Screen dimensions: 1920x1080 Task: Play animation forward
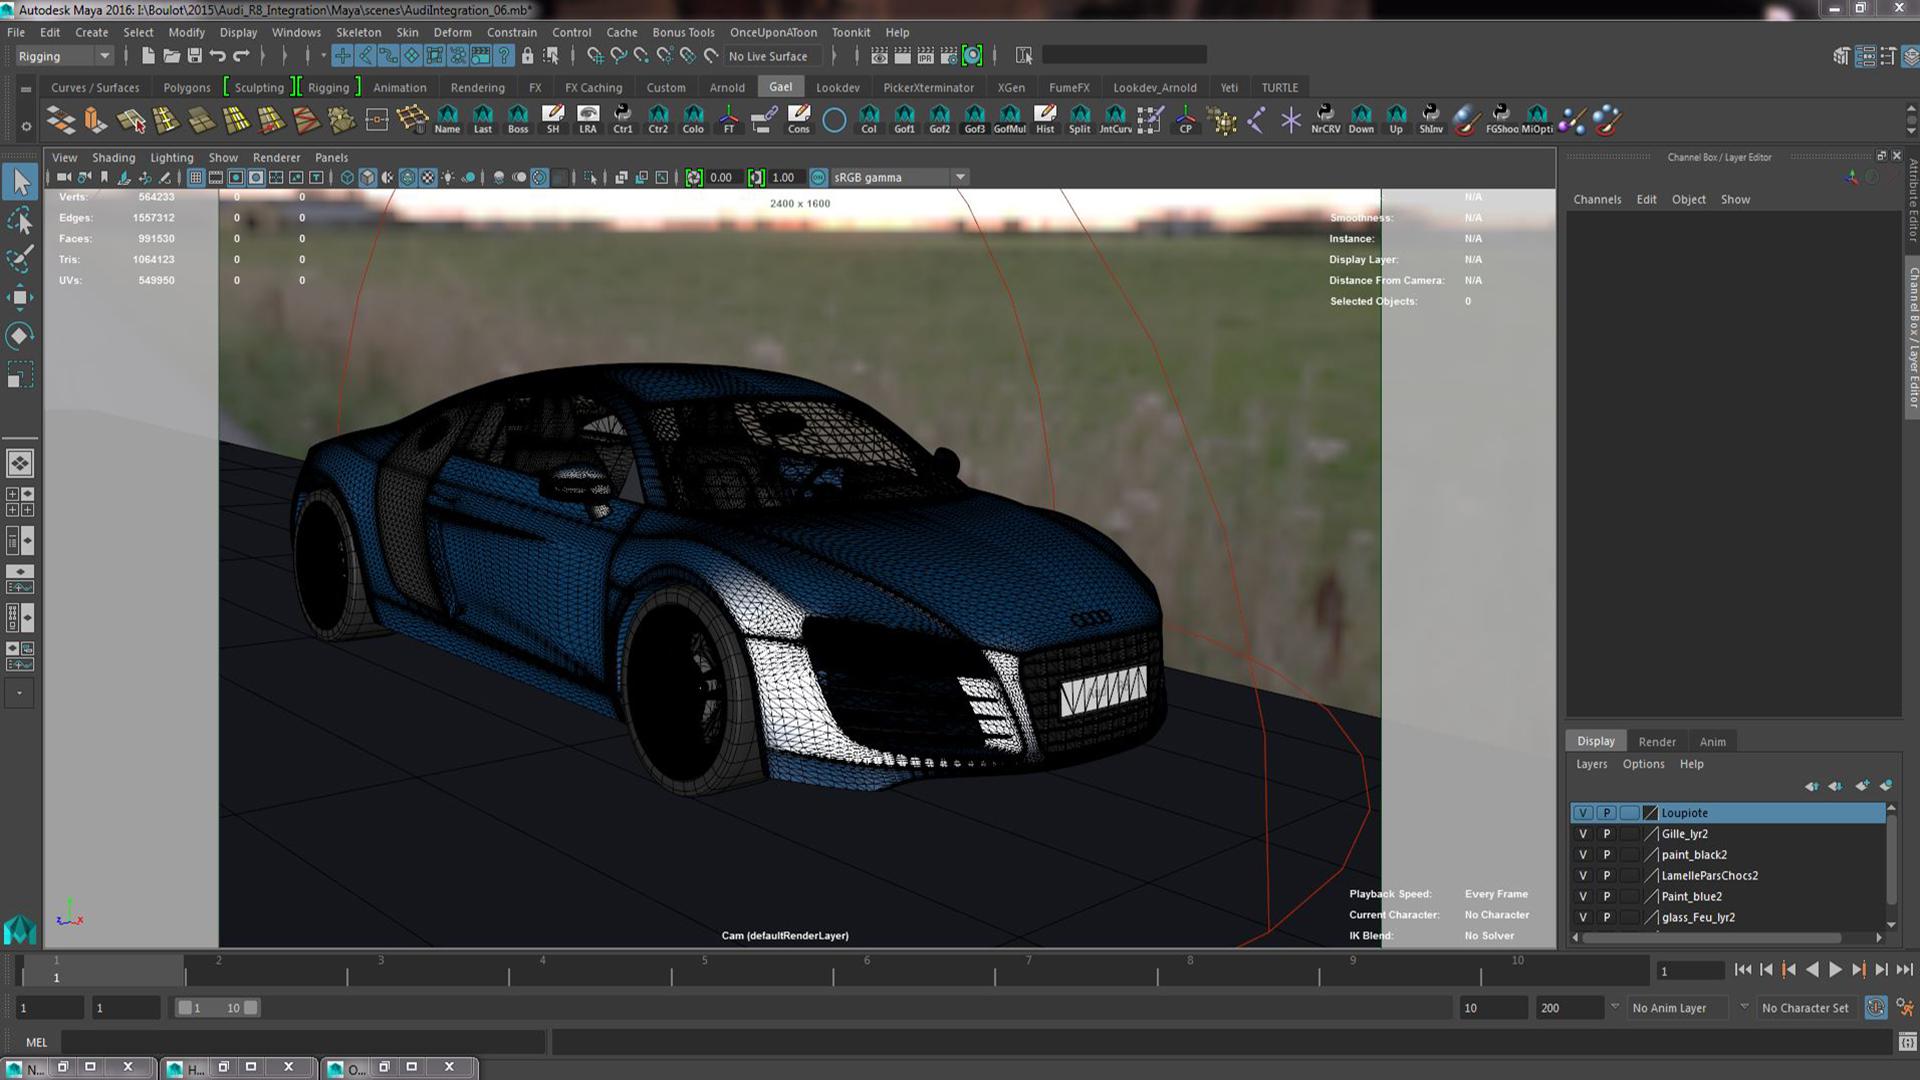point(1835,969)
